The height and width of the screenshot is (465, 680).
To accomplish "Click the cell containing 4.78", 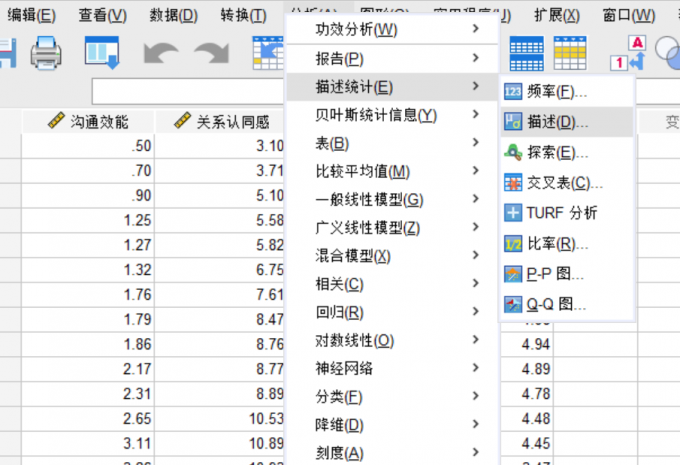I will [526, 394].
